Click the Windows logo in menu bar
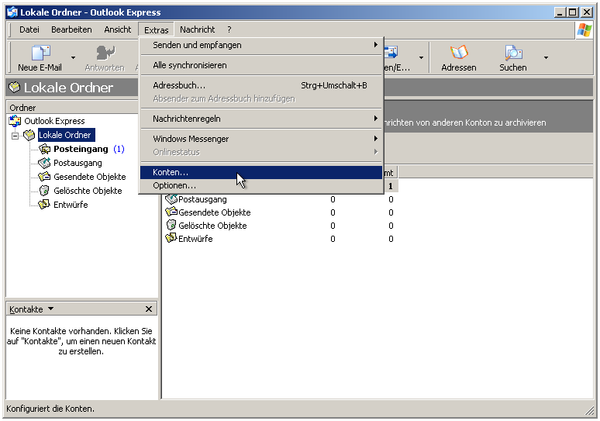This screenshot has height=421, width=600. pyautogui.click(x=584, y=30)
